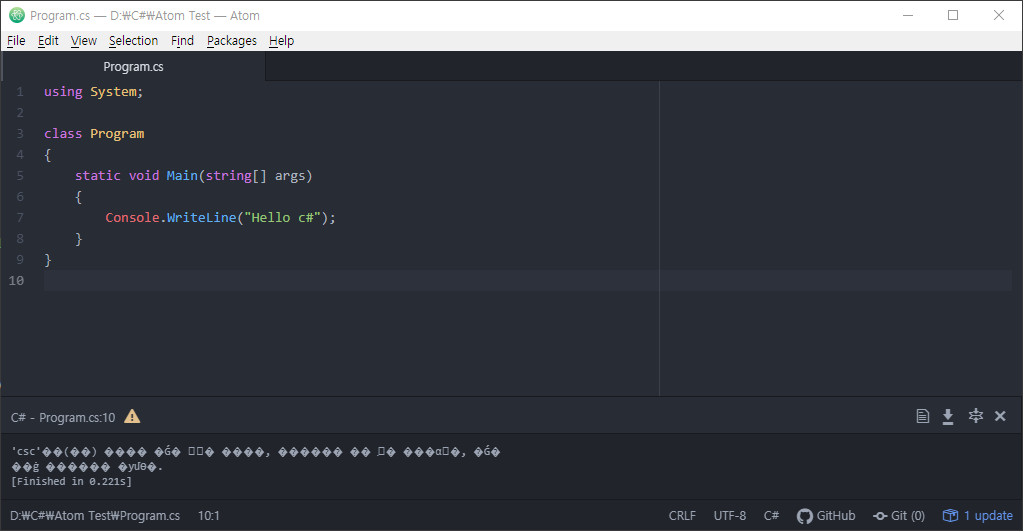Viewport: 1023px width, 531px height.
Task: Click the "Hello c#" string literal
Action: [x=282, y=217]
